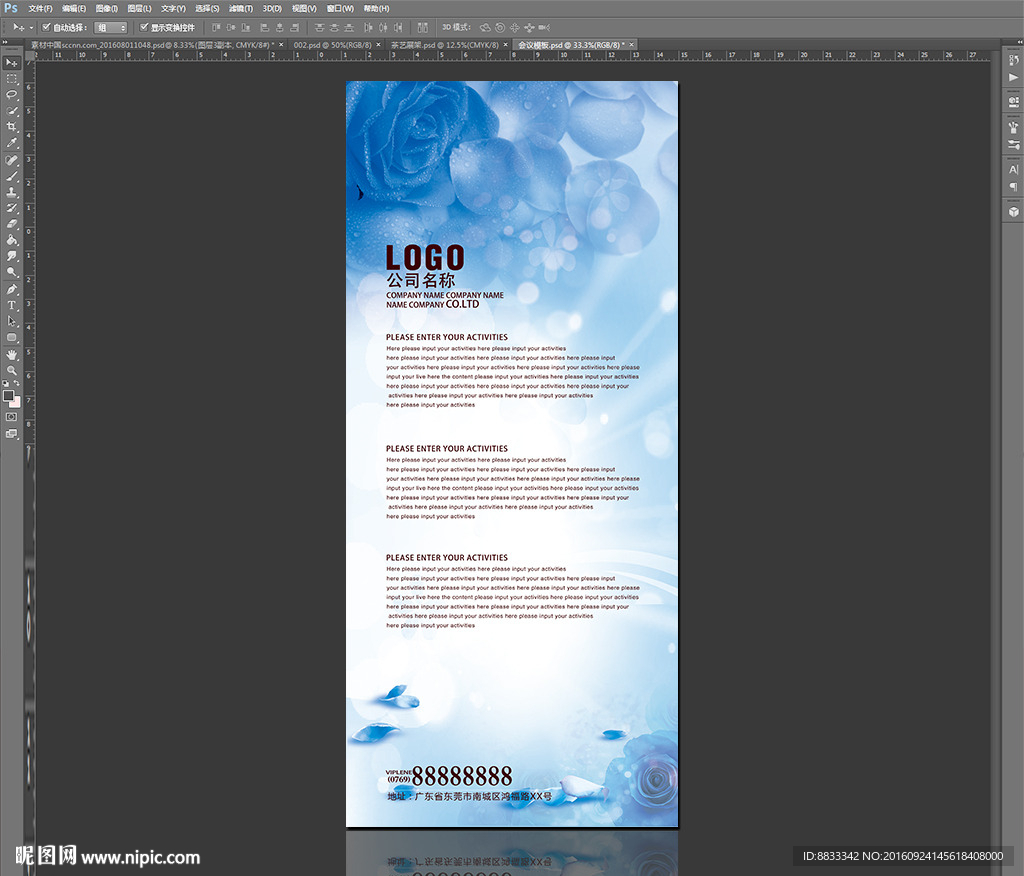Select the Dodge tool
The width and height of the screenshot is (1024, 876).
point(12,272)
